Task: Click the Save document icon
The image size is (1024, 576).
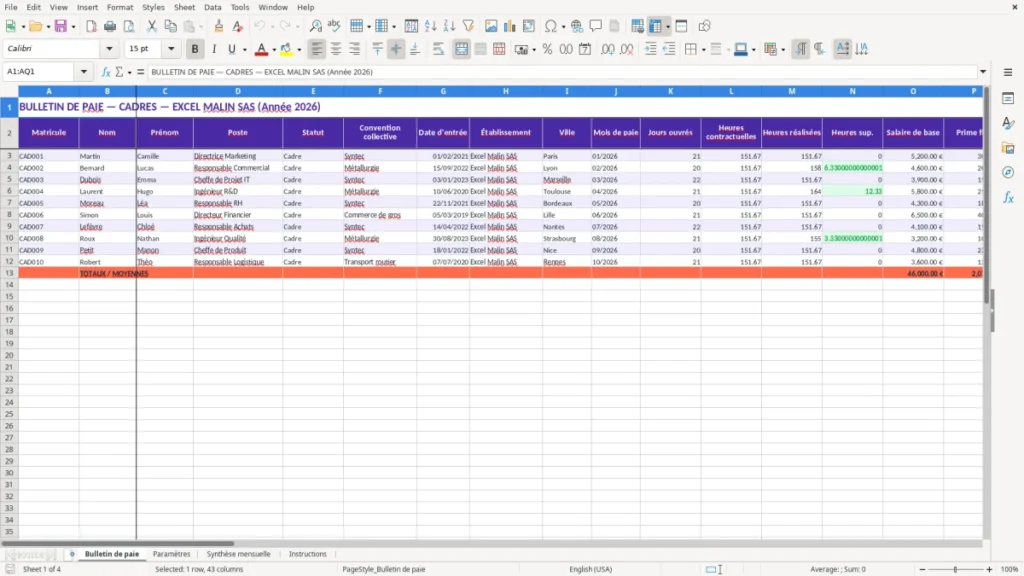Action: [61, 26]
